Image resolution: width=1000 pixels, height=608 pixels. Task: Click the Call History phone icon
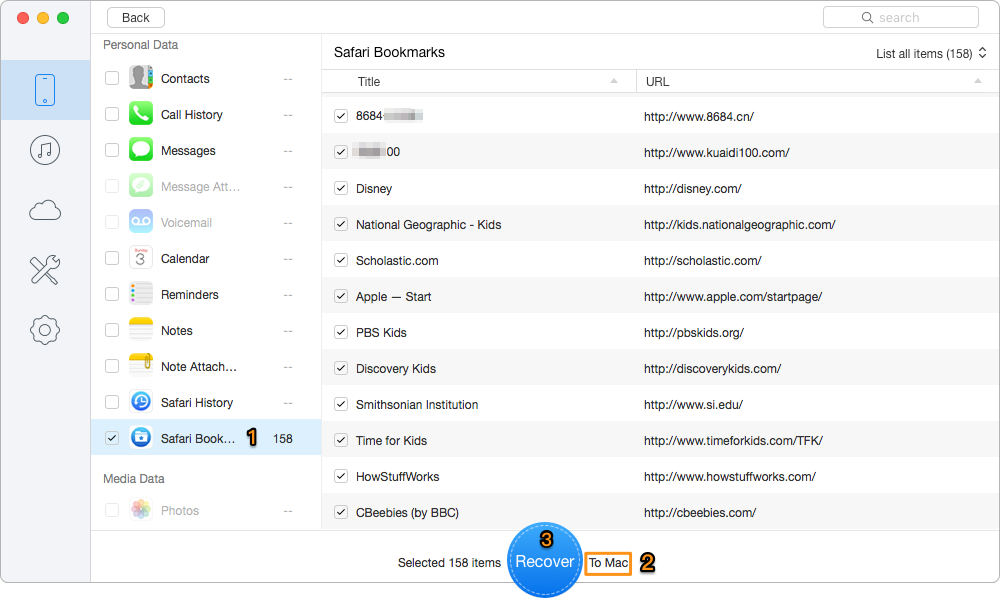click(141, 114)
